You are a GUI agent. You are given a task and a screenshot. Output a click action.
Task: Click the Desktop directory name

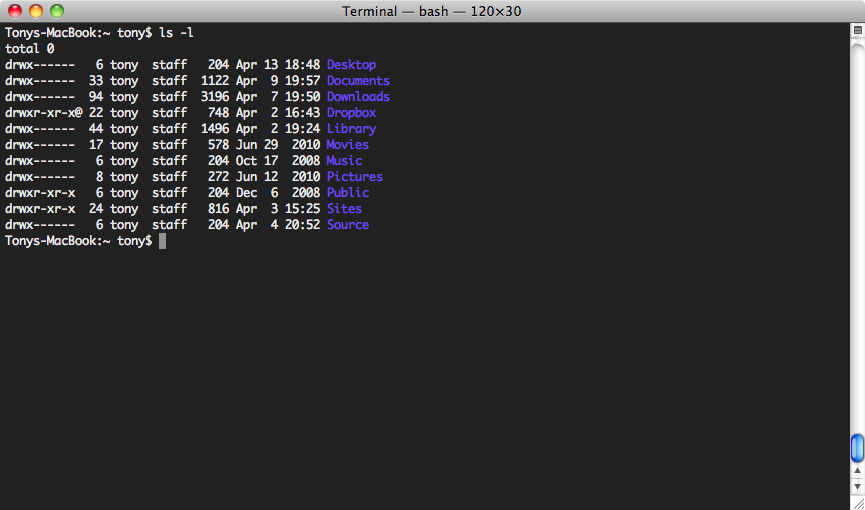click(x=351, y=65)
